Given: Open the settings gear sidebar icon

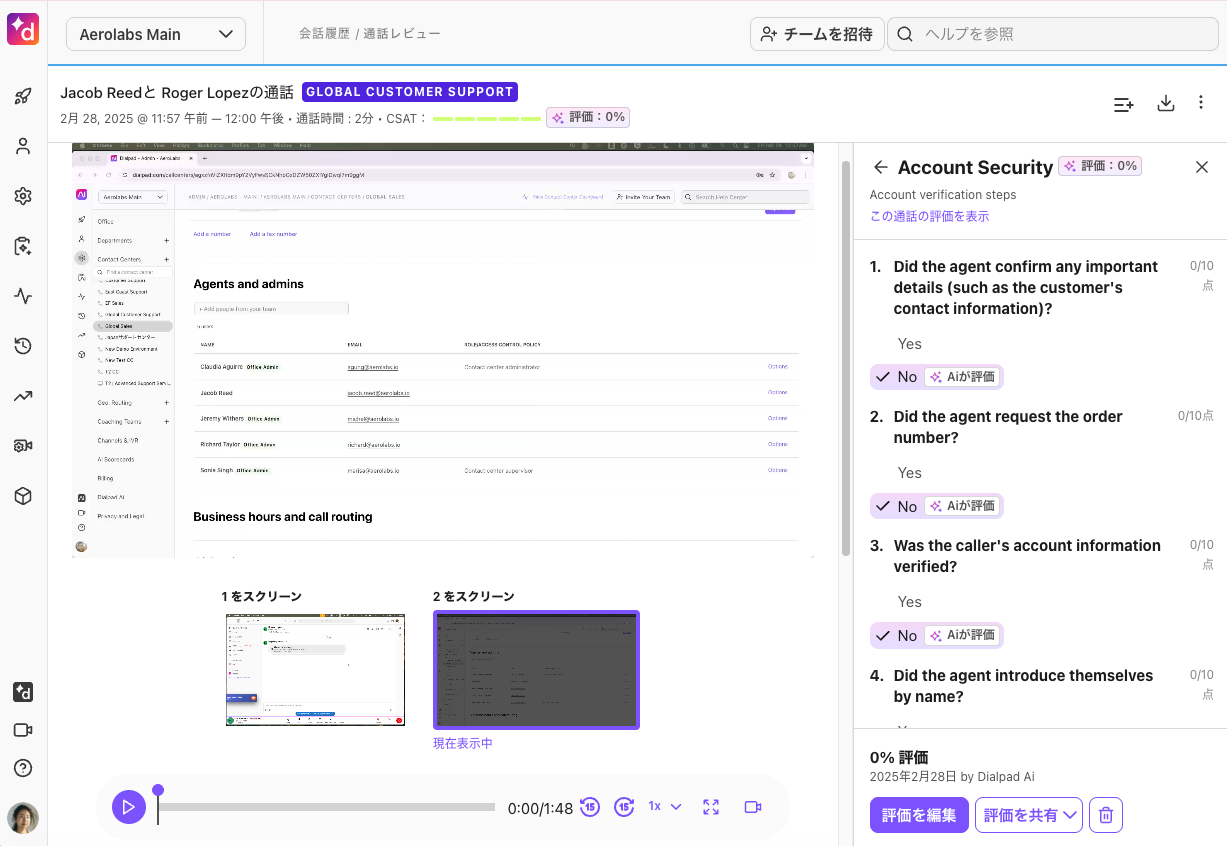Looking at the screenshot, I should click(23, 196).
